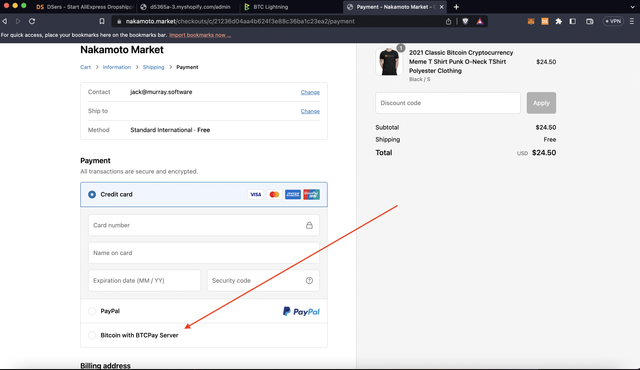This screenshot has width=640, height=370.
Task: Click the Brave Rewards triangle icon
Action: click(x=480, y=21)
